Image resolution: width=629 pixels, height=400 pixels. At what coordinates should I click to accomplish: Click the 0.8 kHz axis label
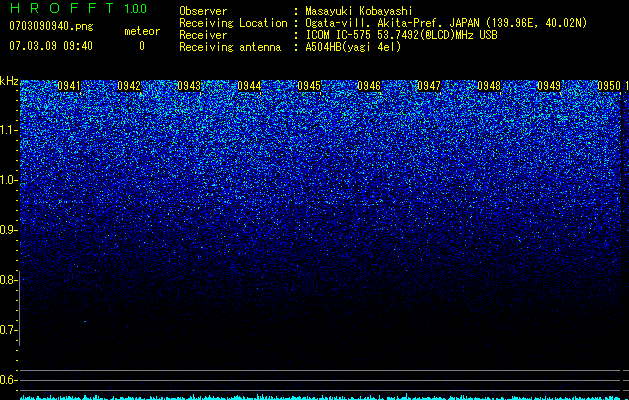tap(9, 280)
